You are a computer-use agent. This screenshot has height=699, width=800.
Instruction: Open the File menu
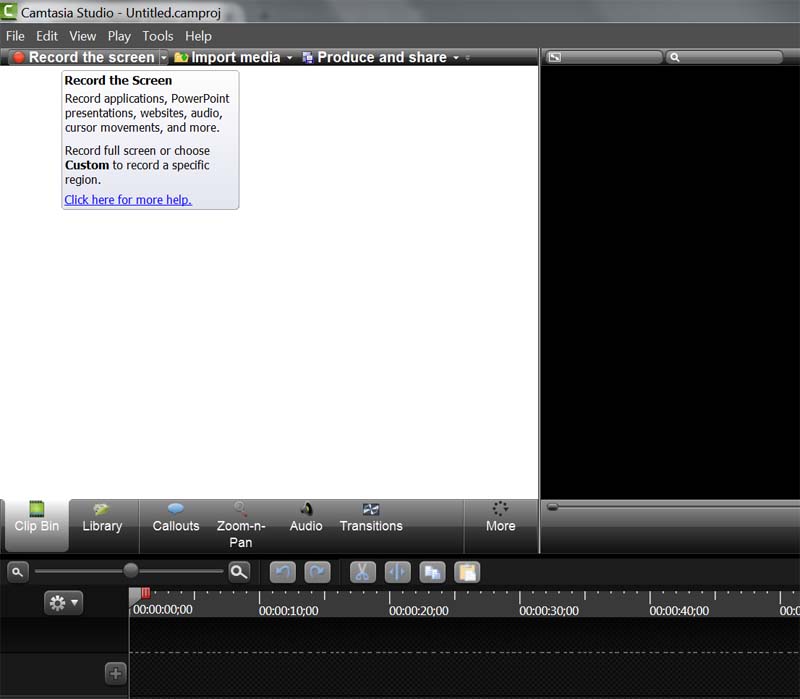click(x=15, y=36)
